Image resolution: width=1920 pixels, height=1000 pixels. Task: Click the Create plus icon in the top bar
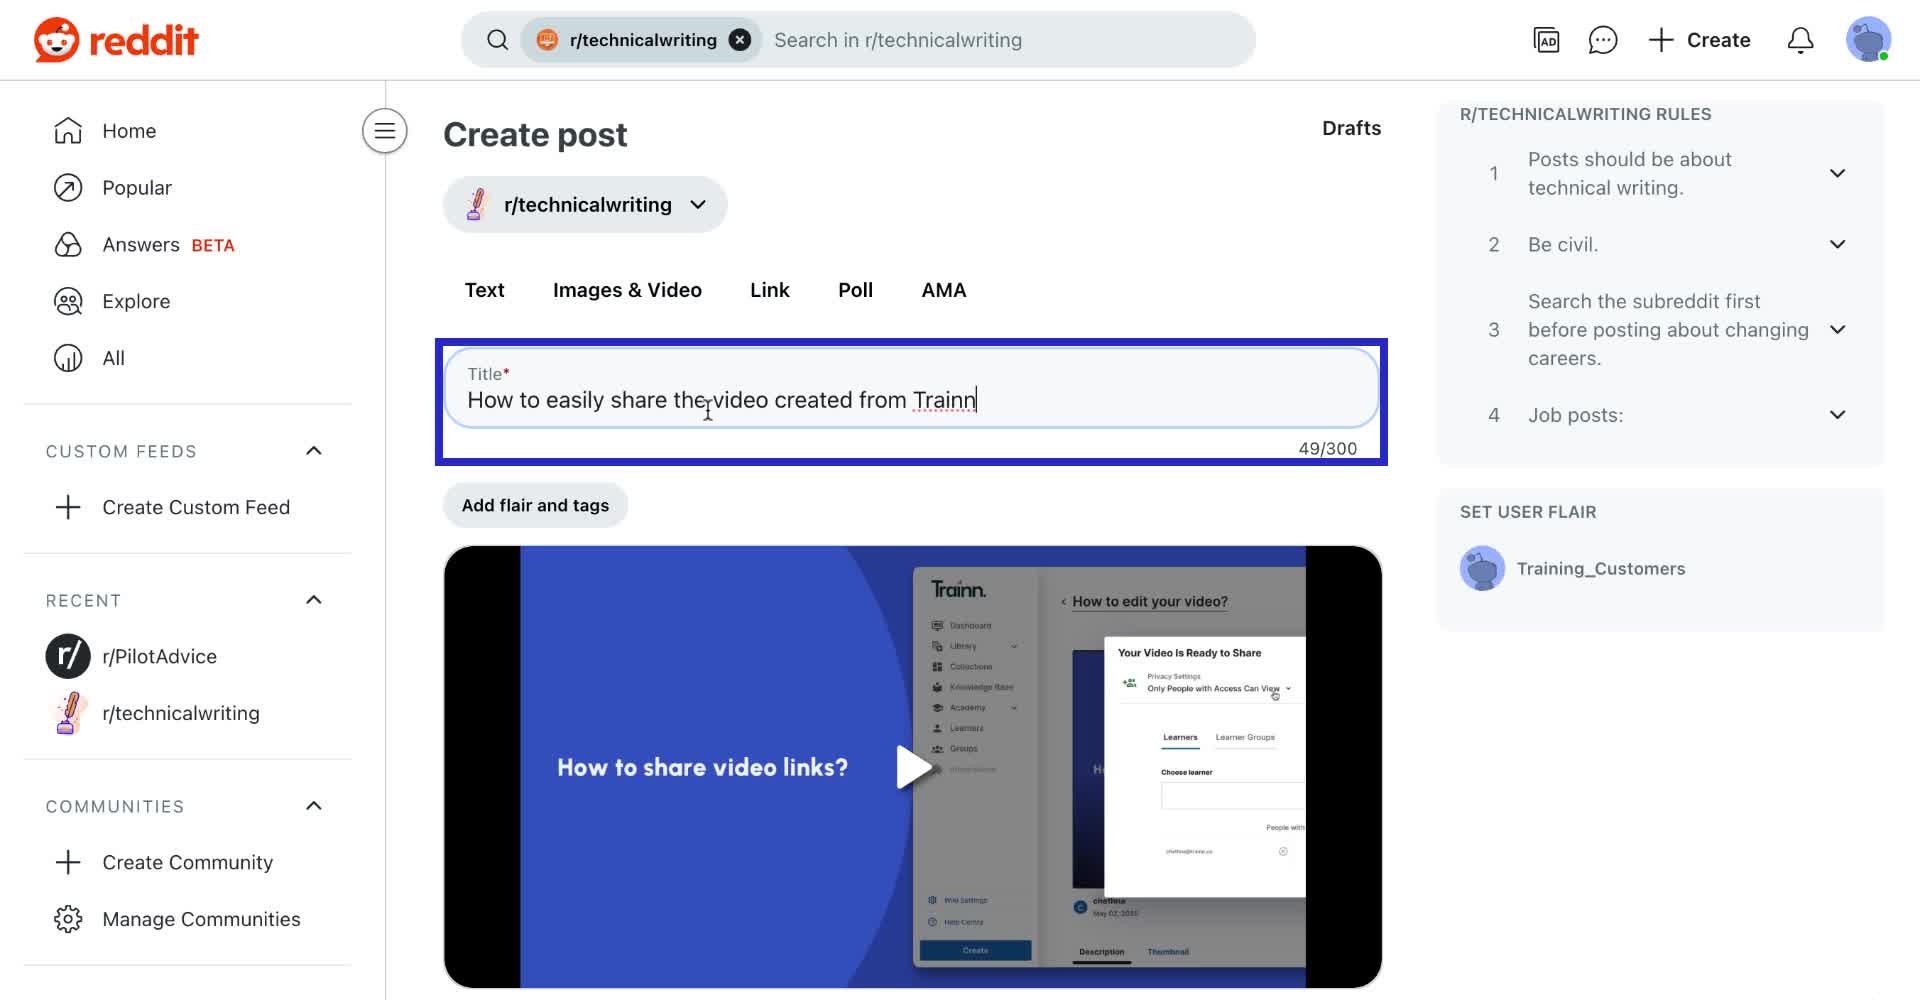[x=1659, y=40]
